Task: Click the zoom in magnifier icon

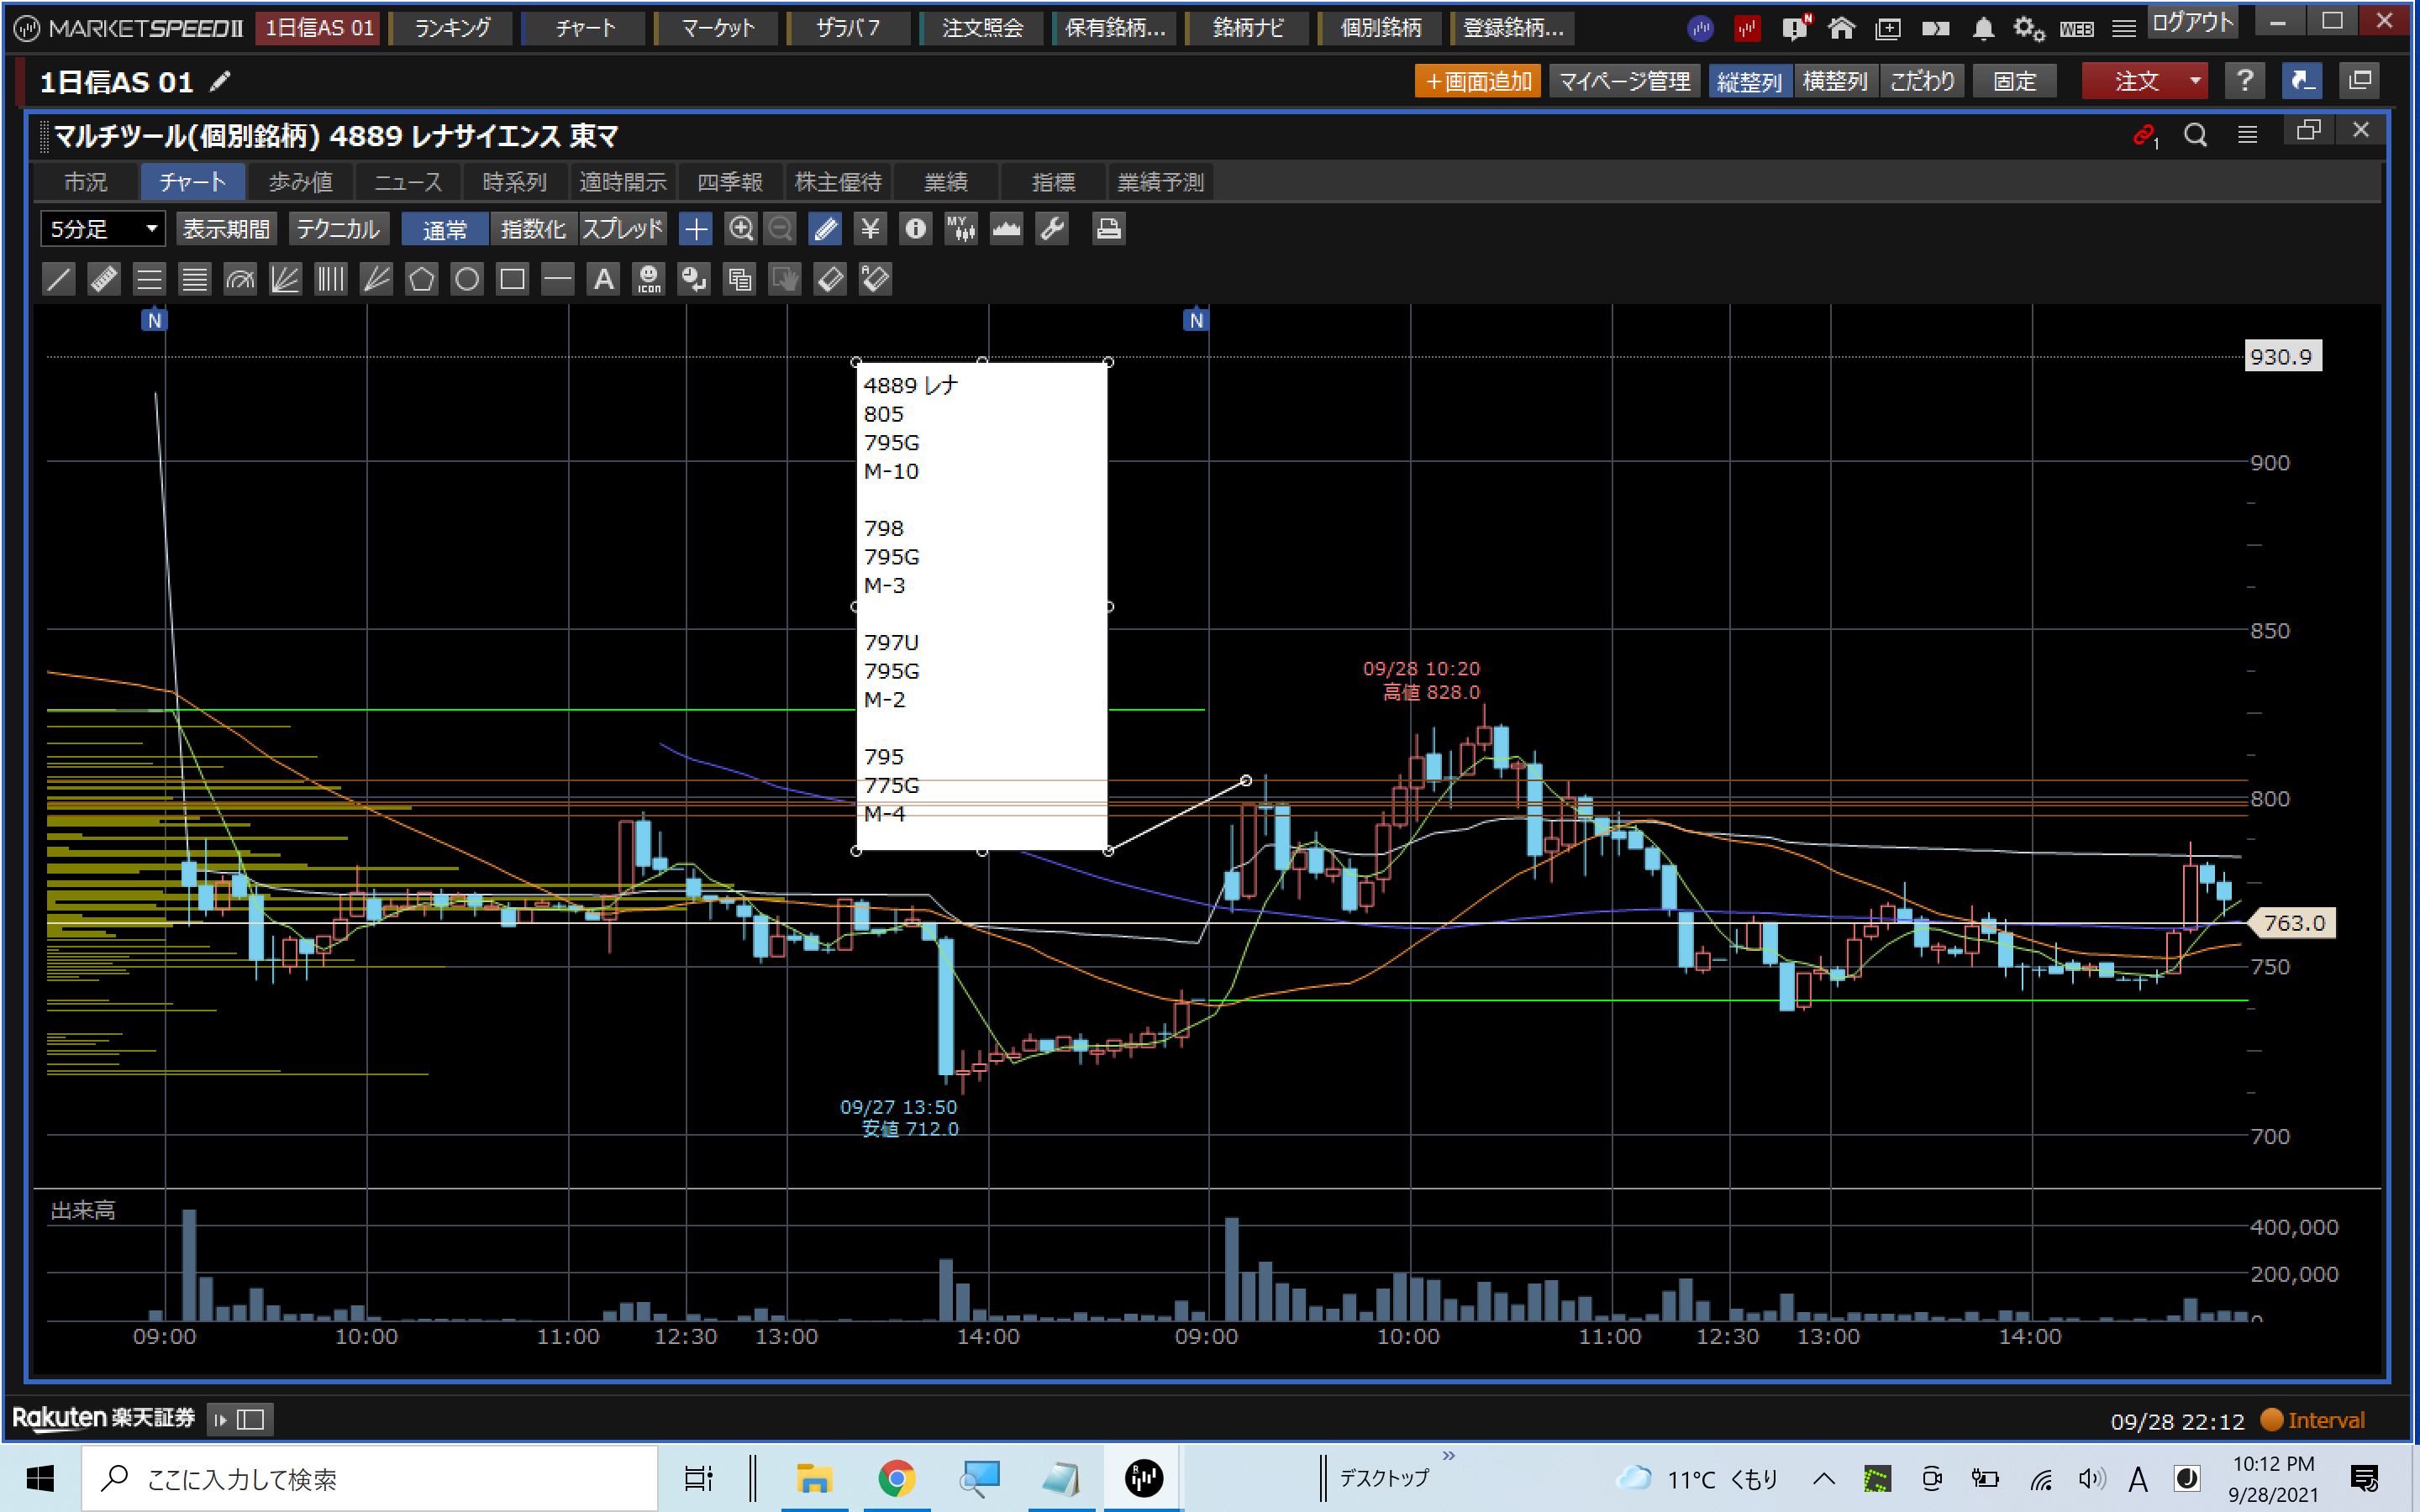Action: click(x=740, y=229)
